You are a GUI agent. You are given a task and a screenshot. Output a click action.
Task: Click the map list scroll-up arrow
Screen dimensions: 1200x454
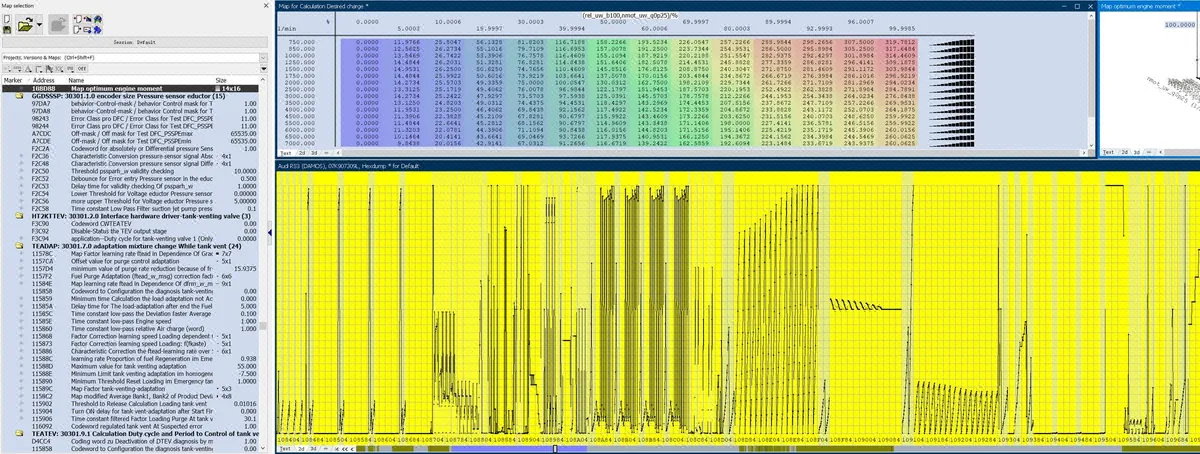coord(263,80)
